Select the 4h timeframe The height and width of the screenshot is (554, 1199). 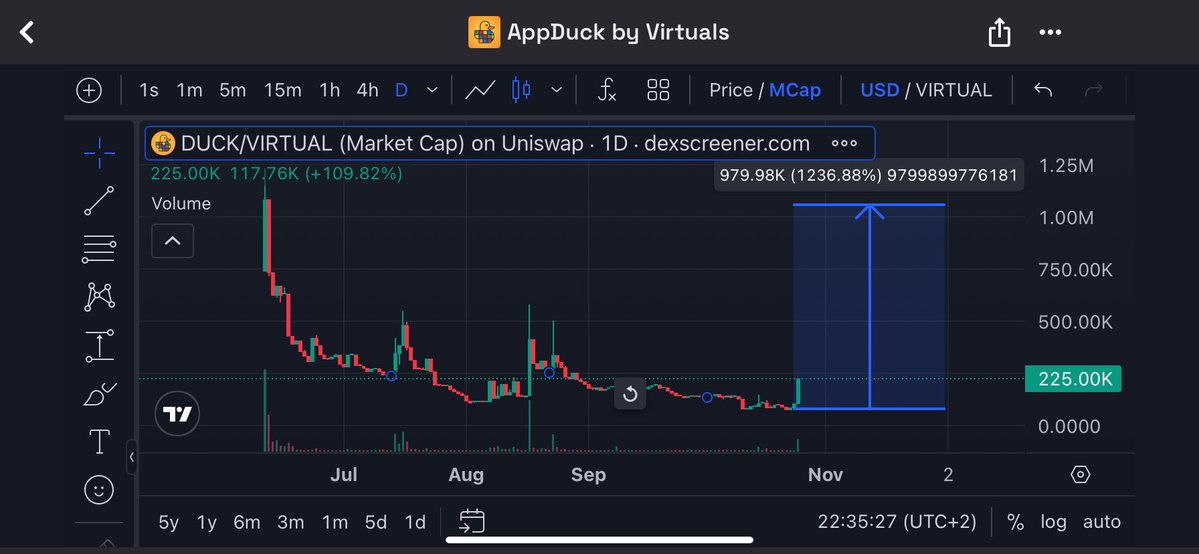(x=367, y=90)
